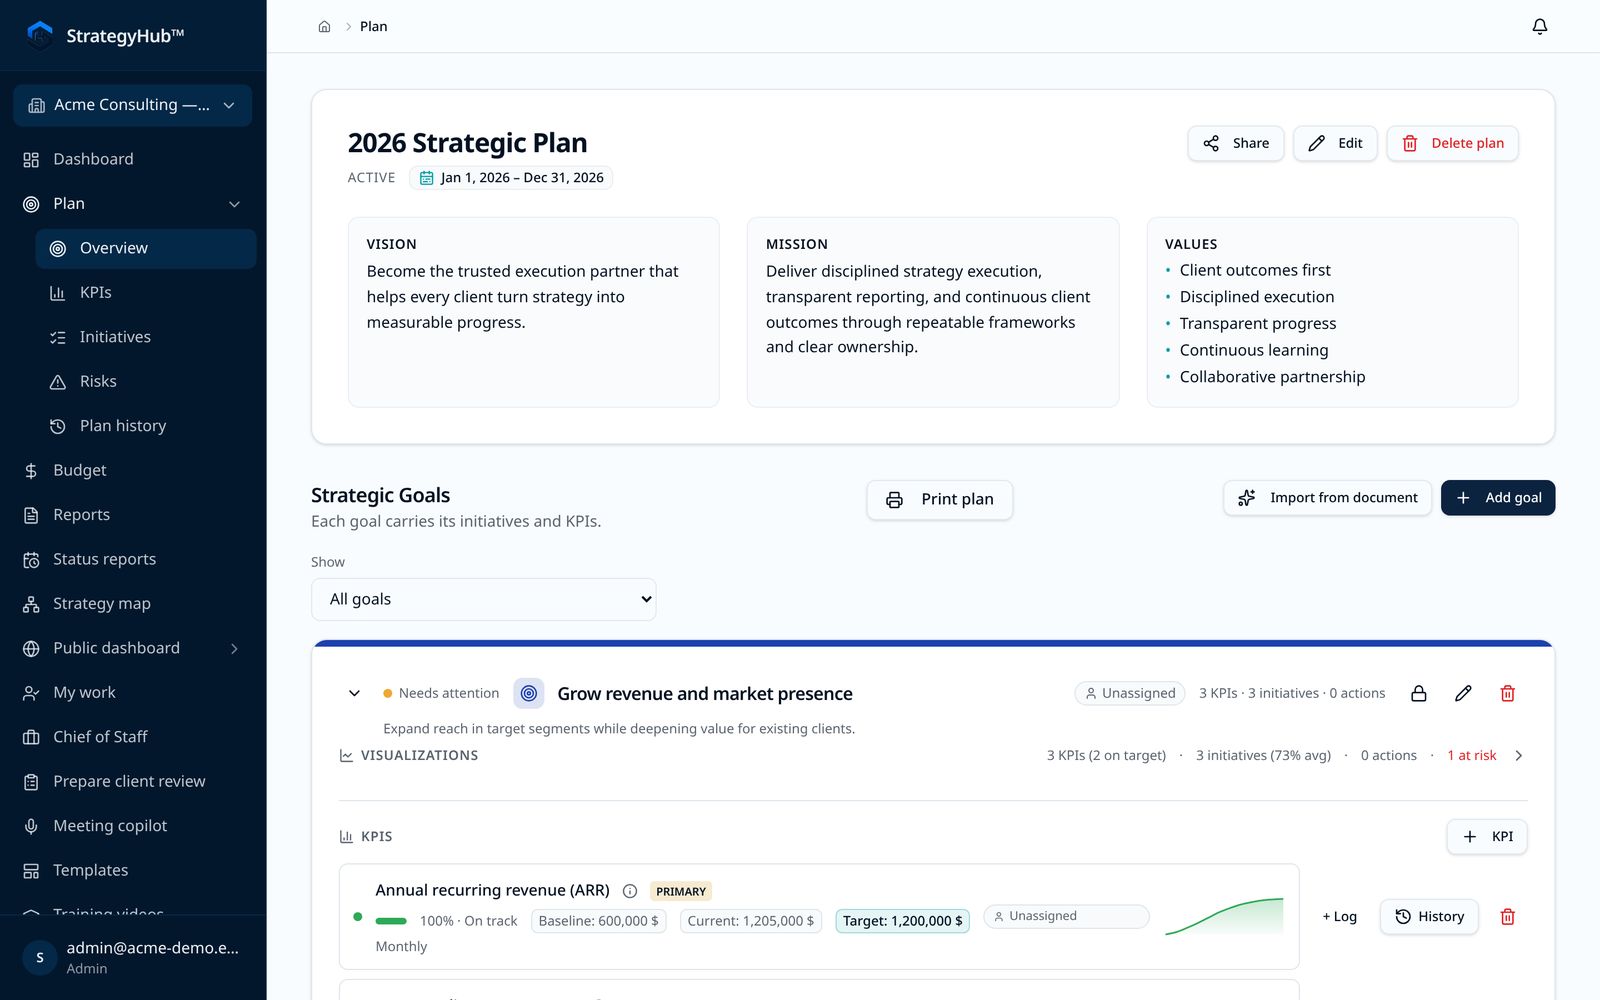The image size is (1600, 1000).
Task: Edit Grow revenue goal pencil icon
Action: point(1463,693)
